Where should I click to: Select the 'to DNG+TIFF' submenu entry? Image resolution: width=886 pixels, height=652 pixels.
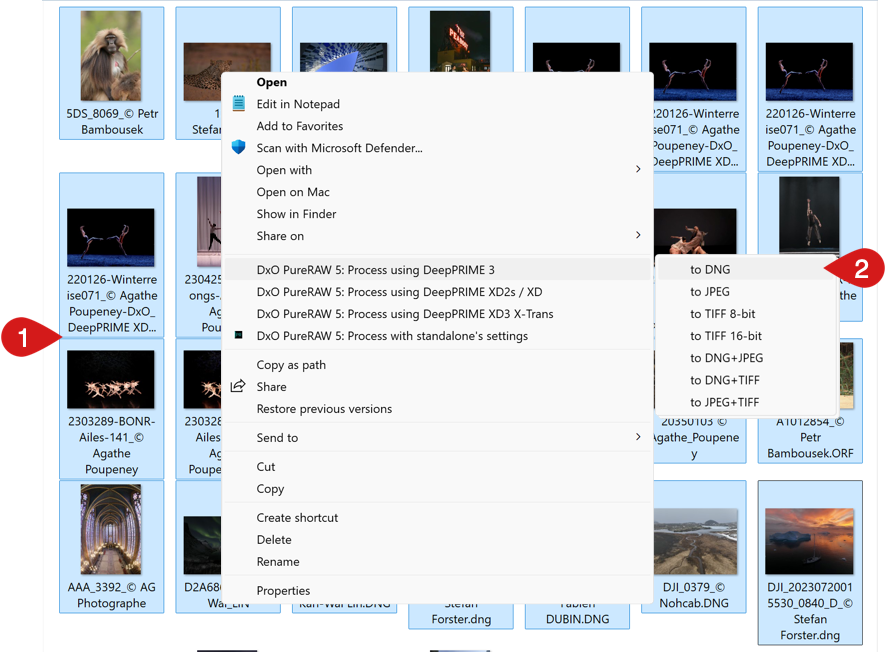[x=725, y=380]
